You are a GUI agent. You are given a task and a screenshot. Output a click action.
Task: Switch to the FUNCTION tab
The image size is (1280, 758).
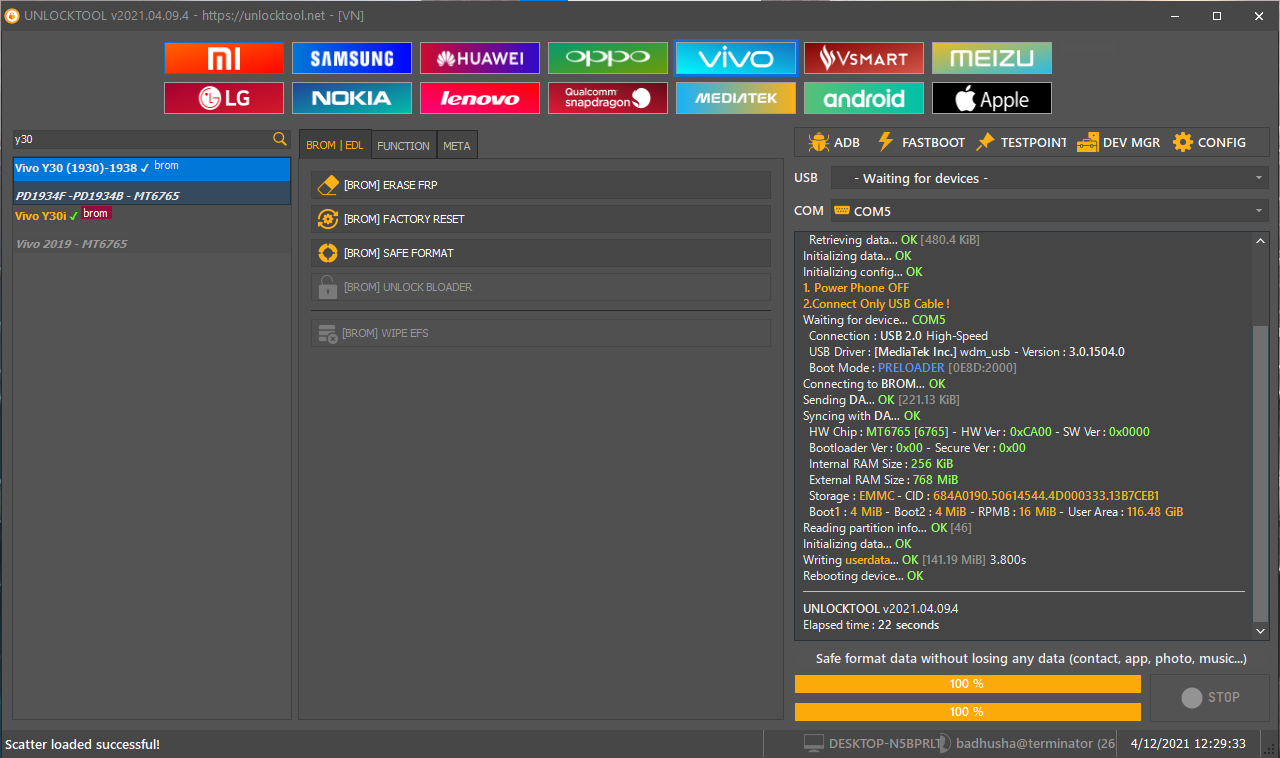pos(404,146)
